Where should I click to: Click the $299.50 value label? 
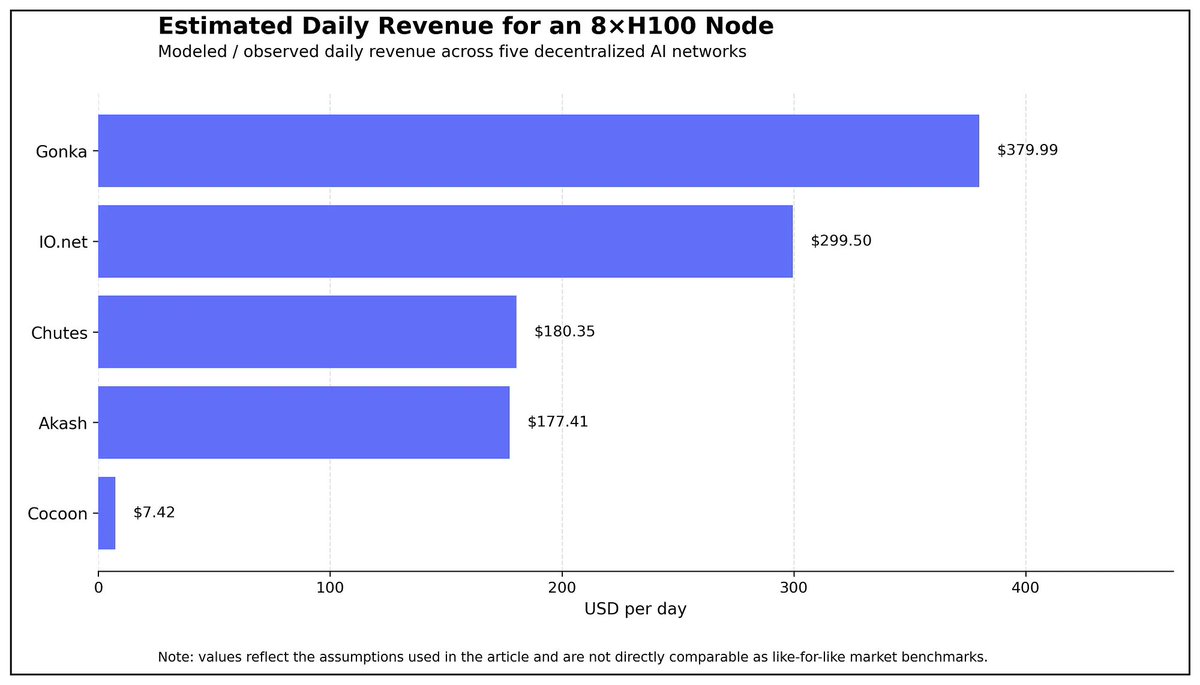coord(841,241)
